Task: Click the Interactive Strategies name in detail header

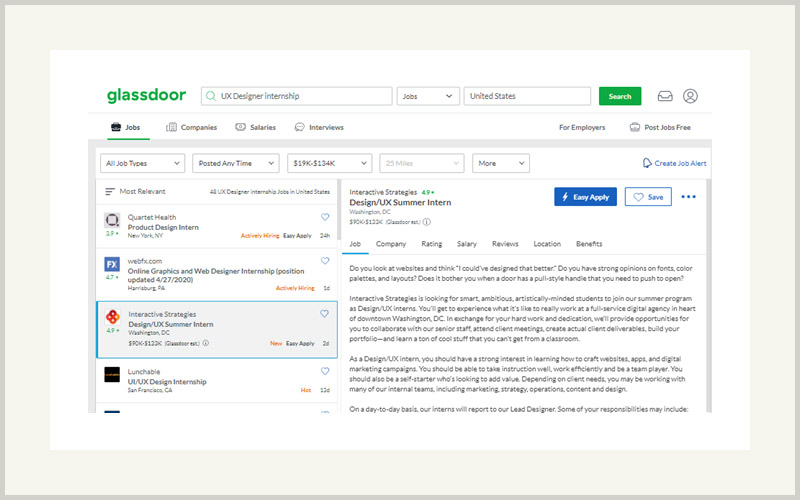Action: [383, 192]
